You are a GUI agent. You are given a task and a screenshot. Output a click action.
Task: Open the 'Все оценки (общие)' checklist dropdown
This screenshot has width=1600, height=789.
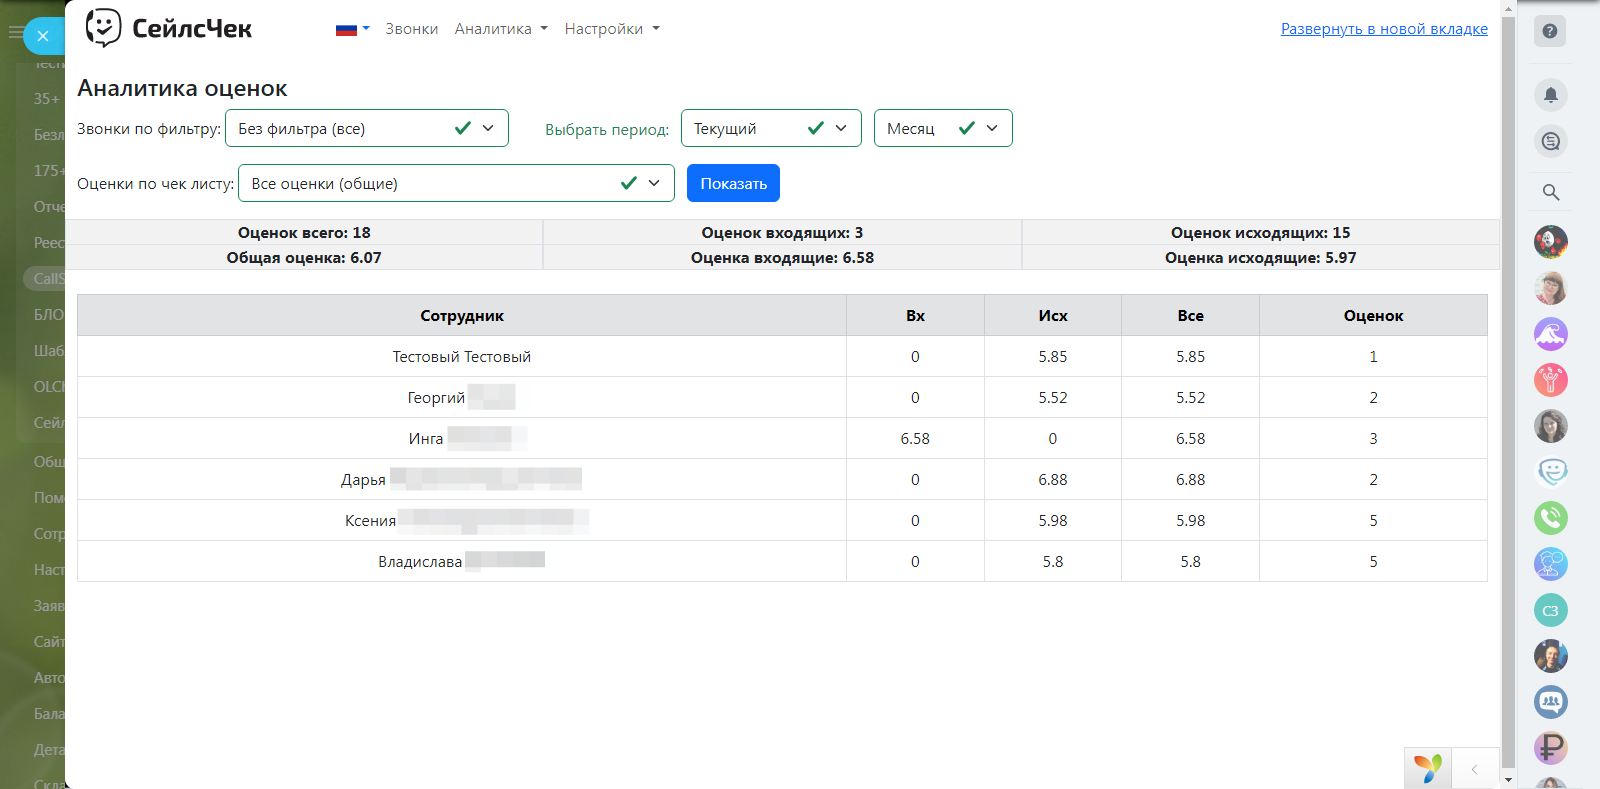[x=455, y=183]
